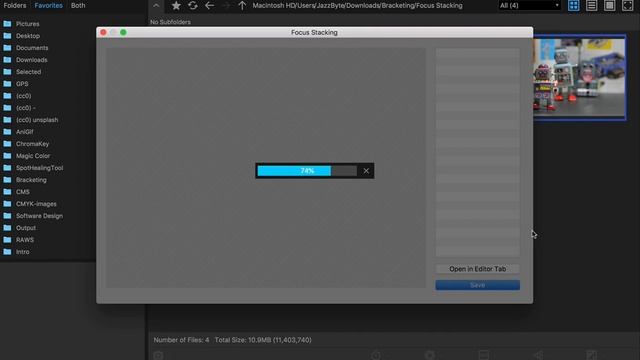Close the Focus Stacking dialog
This screenshot has height=360, width=640.
click(103, 32)
